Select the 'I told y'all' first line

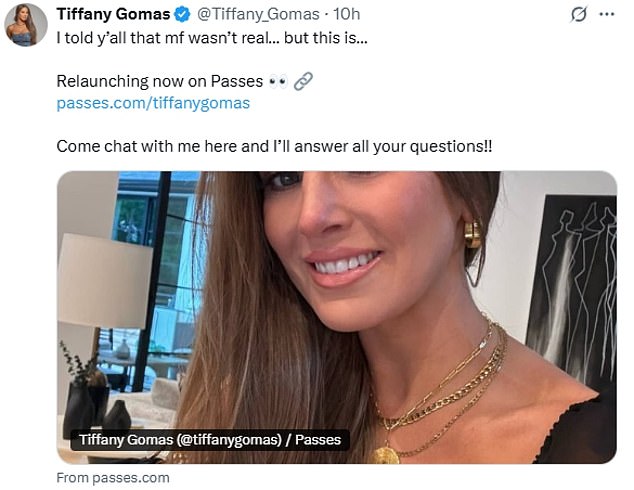pyautogui.click(x=212, y=38)
